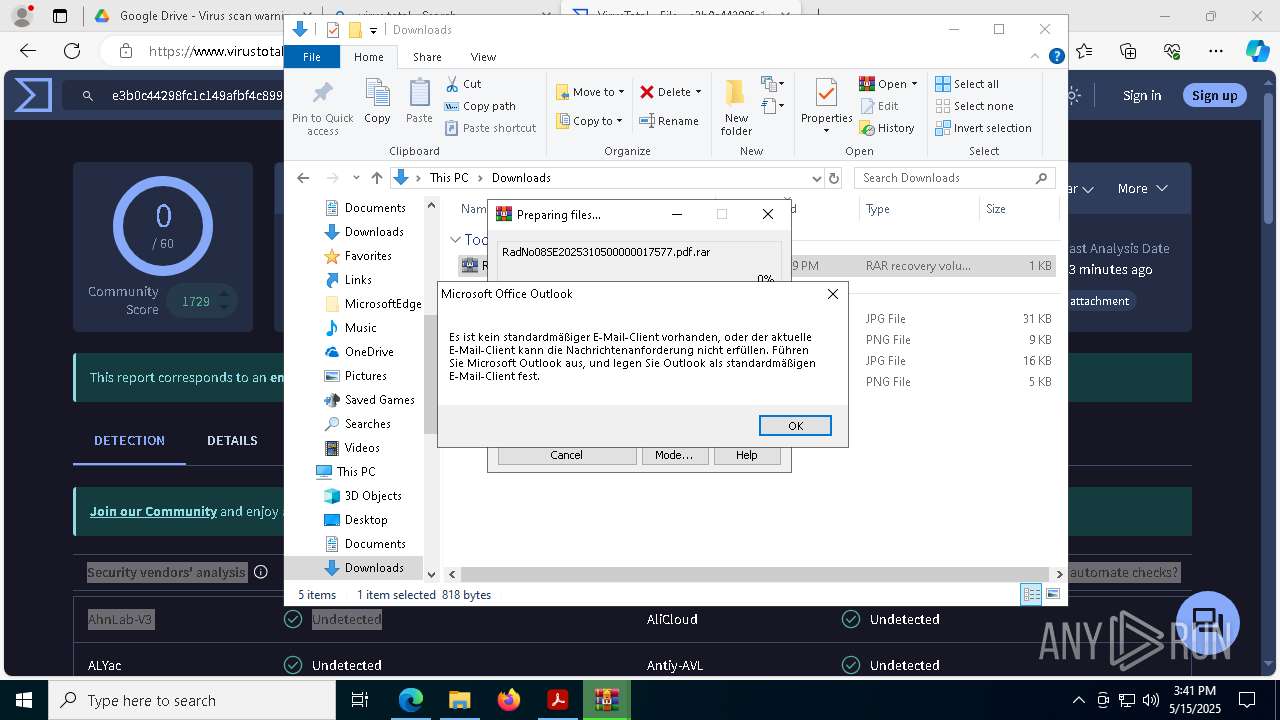
Task: Open the File tab in Explorer
Action: coord(312,57)
